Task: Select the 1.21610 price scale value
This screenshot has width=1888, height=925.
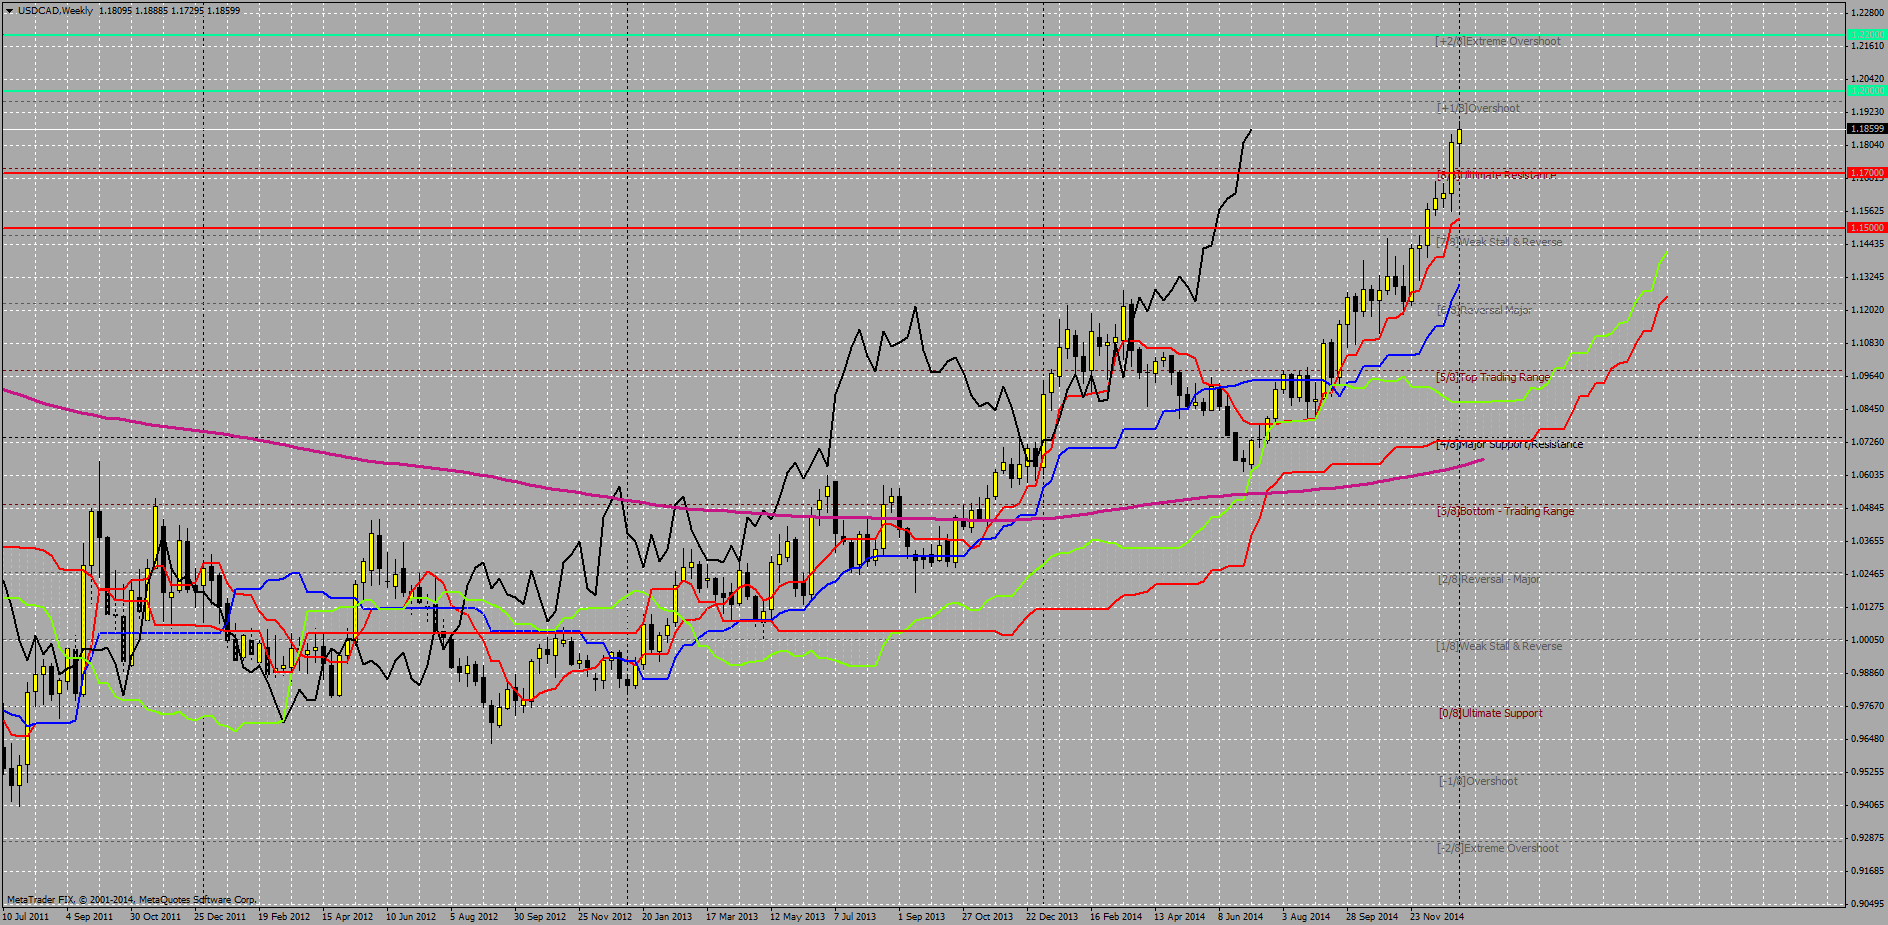Action: (x=1867, y=46)
